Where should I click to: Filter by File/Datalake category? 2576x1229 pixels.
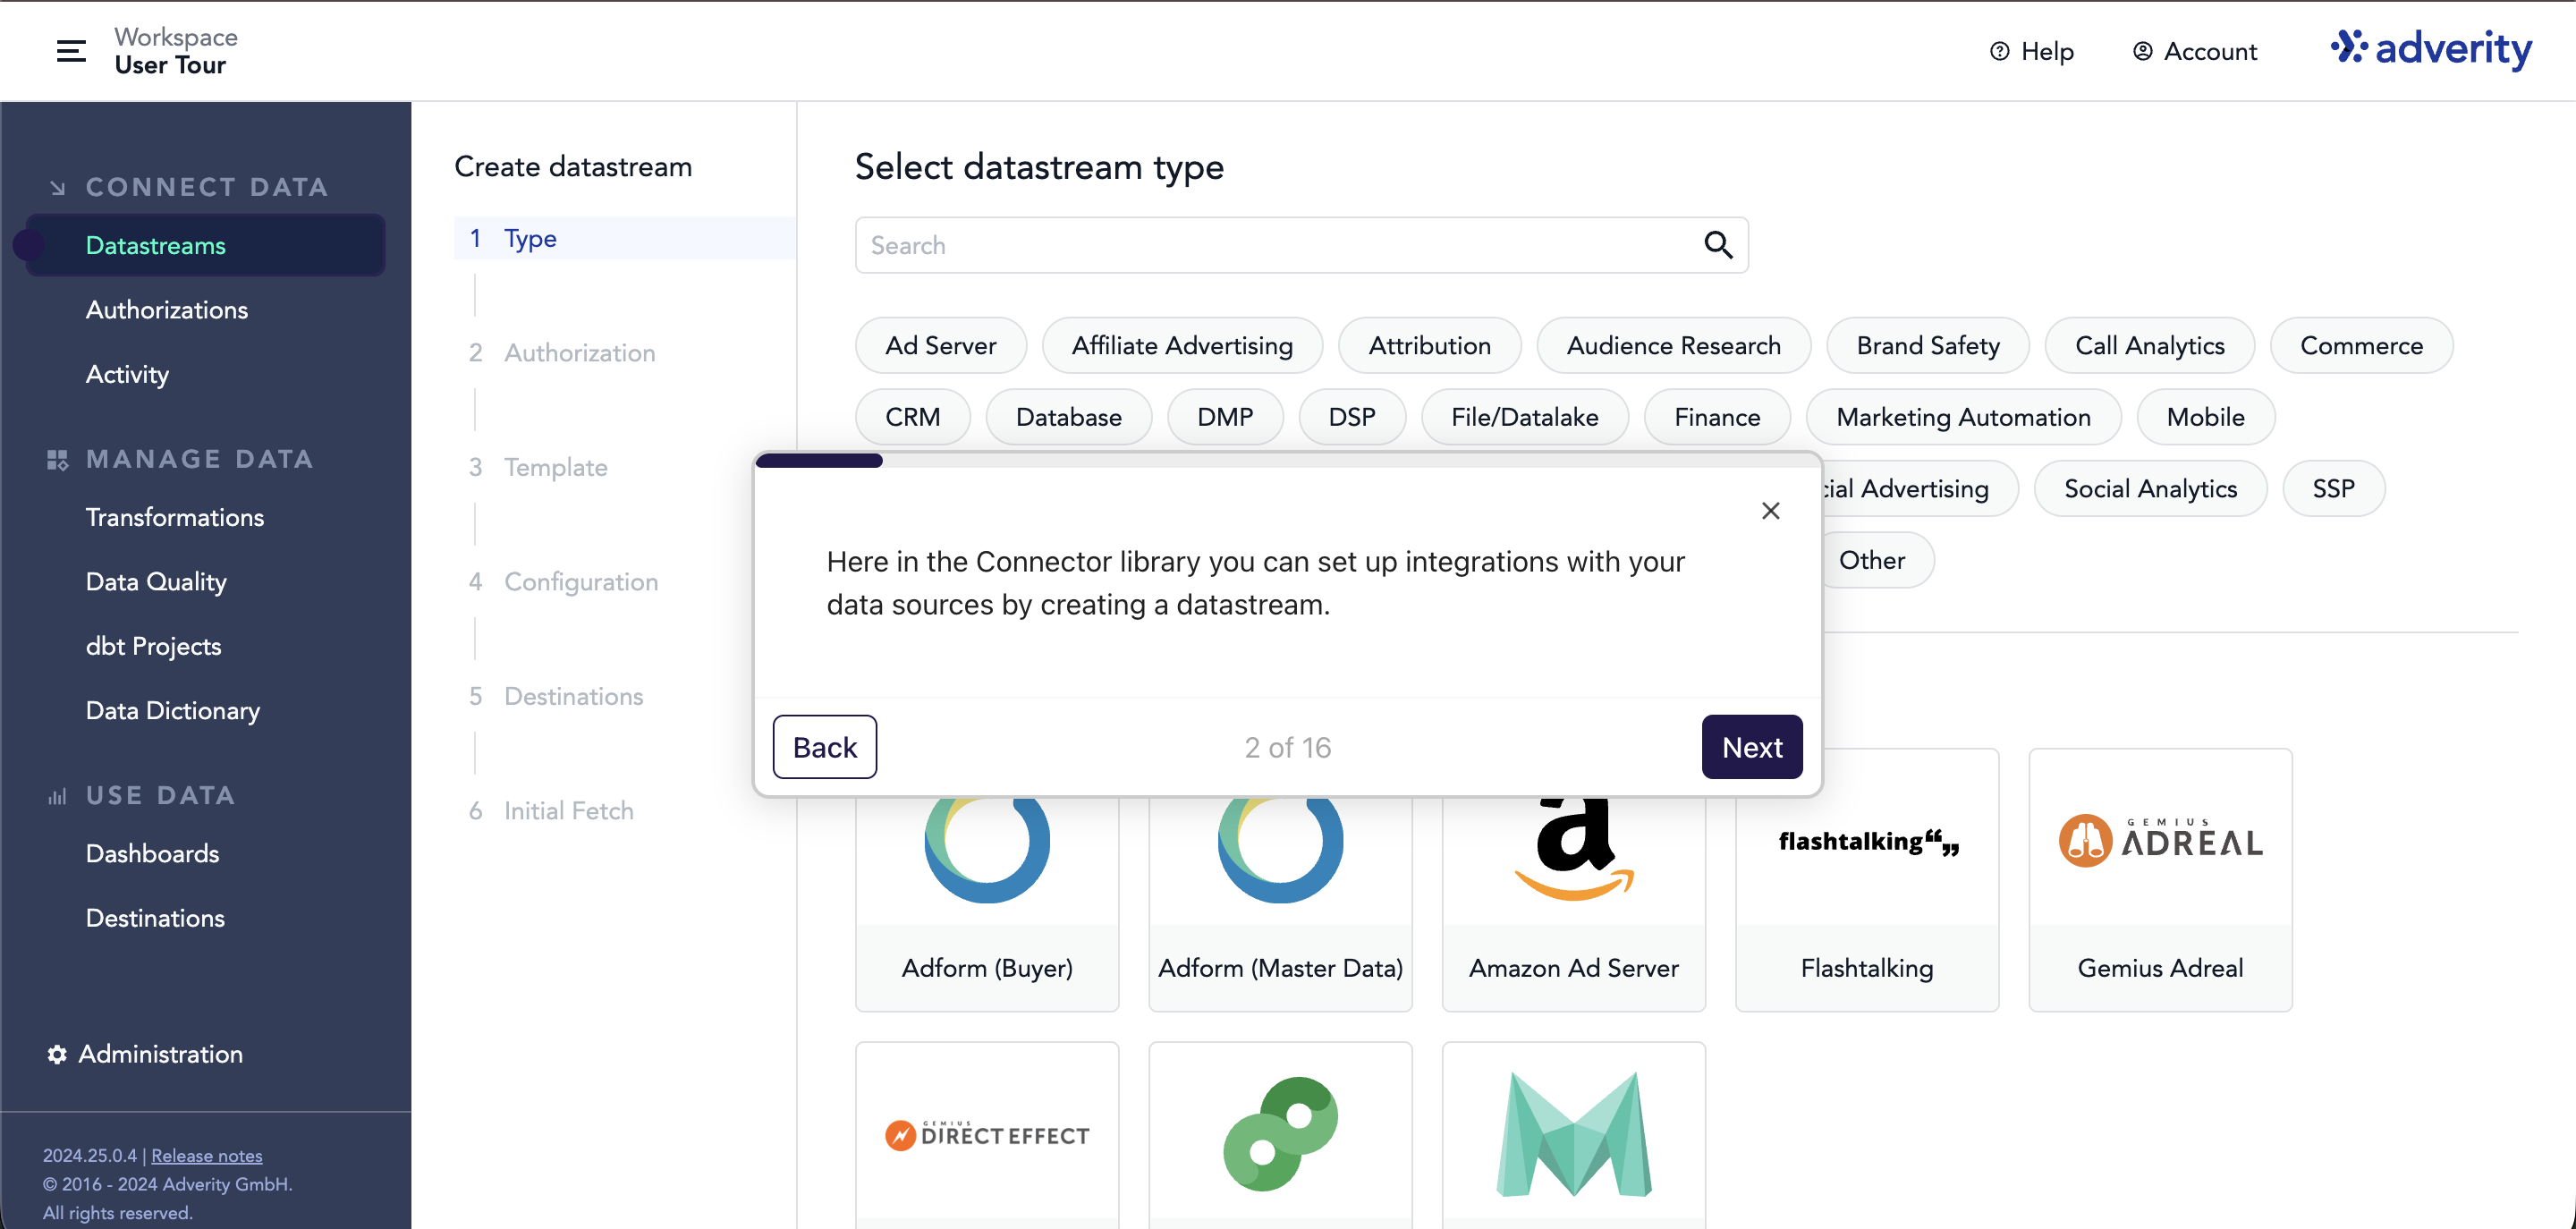[1524, 417]
